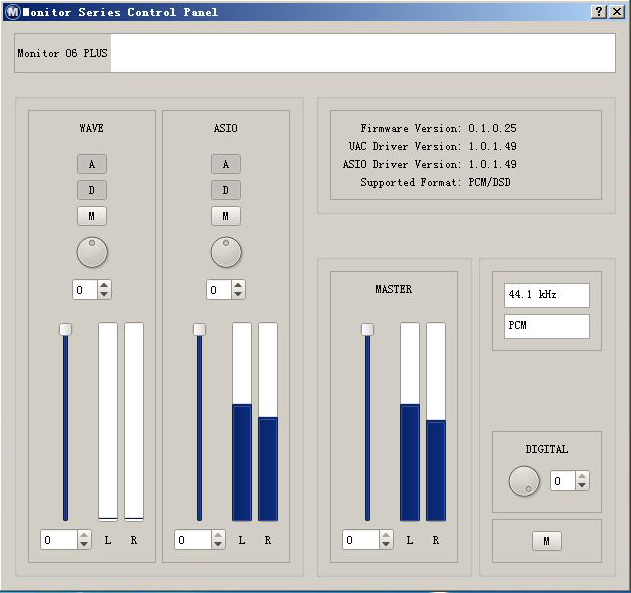Viewport: 631px width, 593px height.
Task: Click the 44.1 kHz sample rate field
Action: click(547, 295)
